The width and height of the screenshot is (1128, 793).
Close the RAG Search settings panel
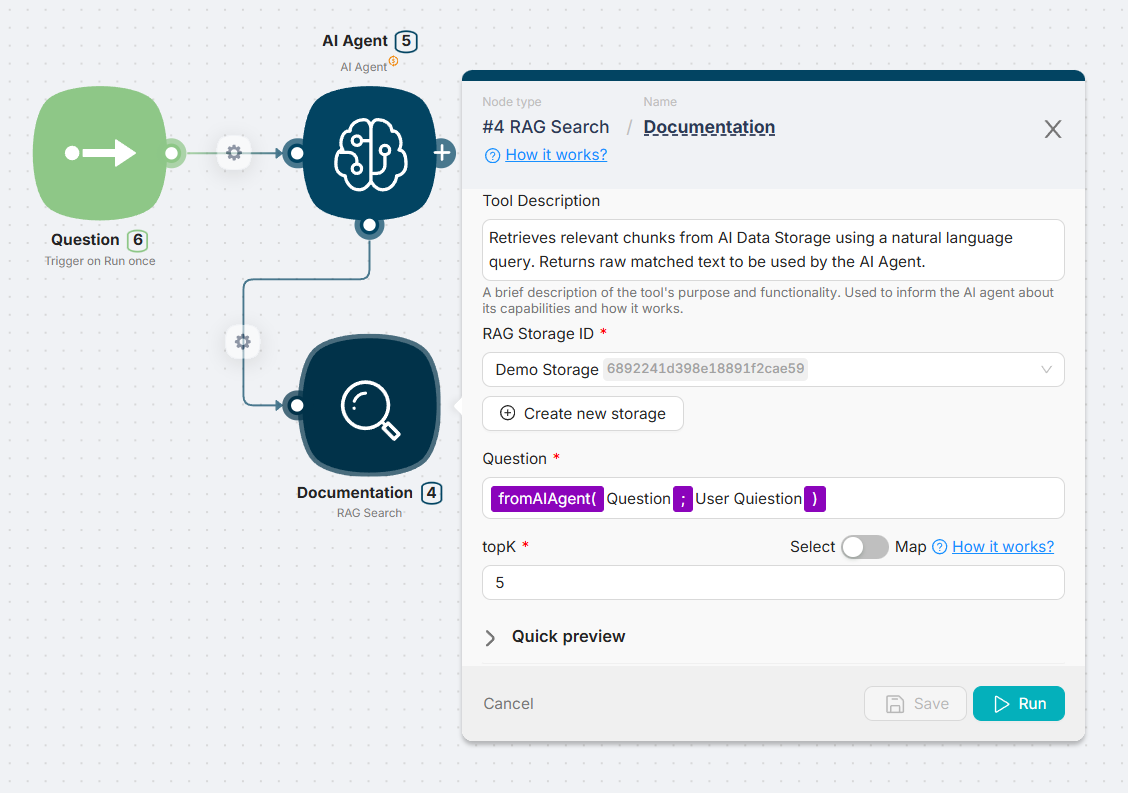[1052, 129]
